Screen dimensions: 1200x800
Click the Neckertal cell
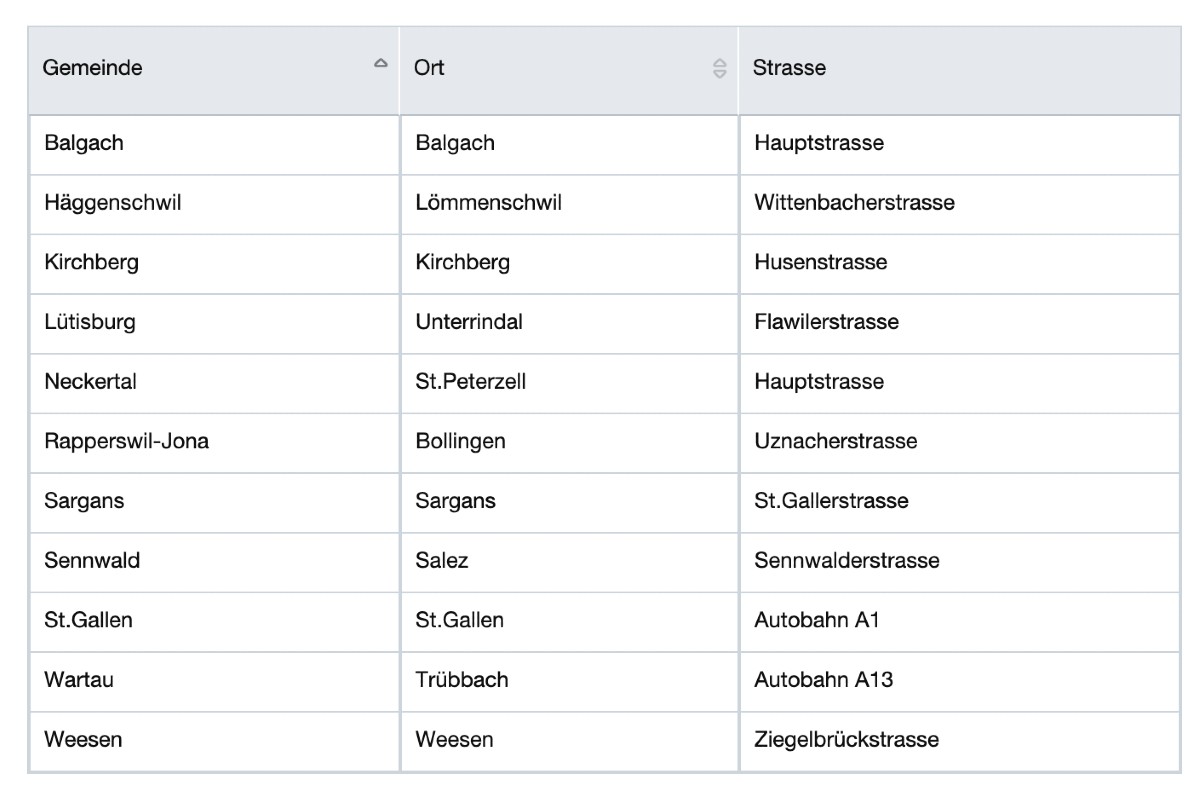(x=91, y=382)
